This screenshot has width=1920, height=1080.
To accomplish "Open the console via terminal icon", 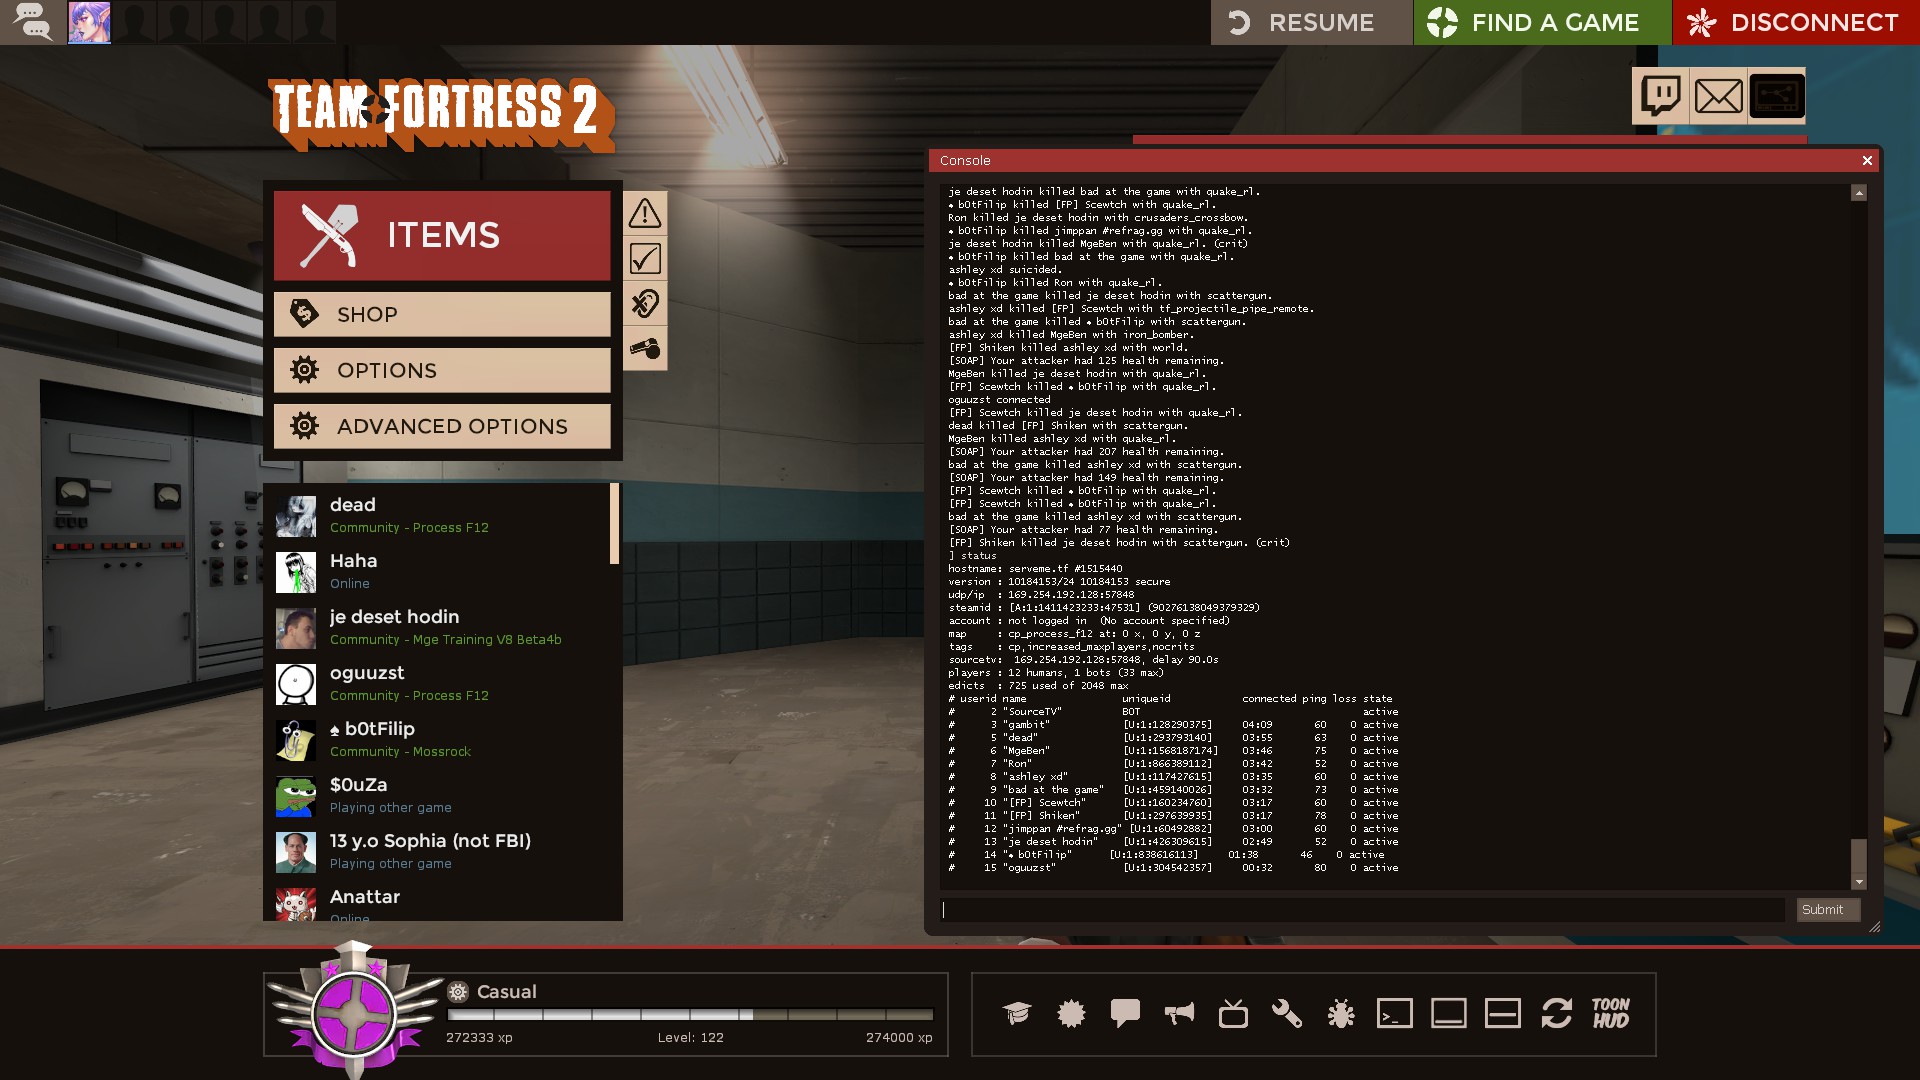I will coord(1394,1014).
